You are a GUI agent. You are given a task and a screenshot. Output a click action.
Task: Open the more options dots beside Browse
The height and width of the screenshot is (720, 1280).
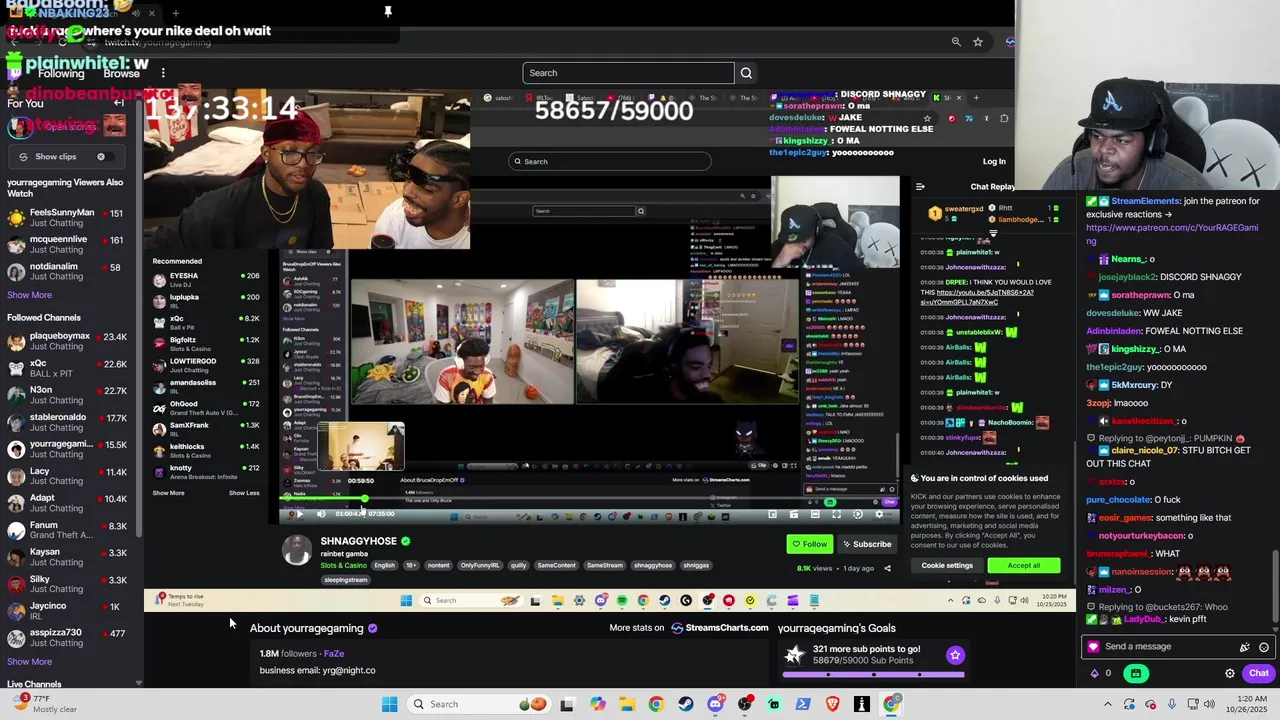coord(163,73)
